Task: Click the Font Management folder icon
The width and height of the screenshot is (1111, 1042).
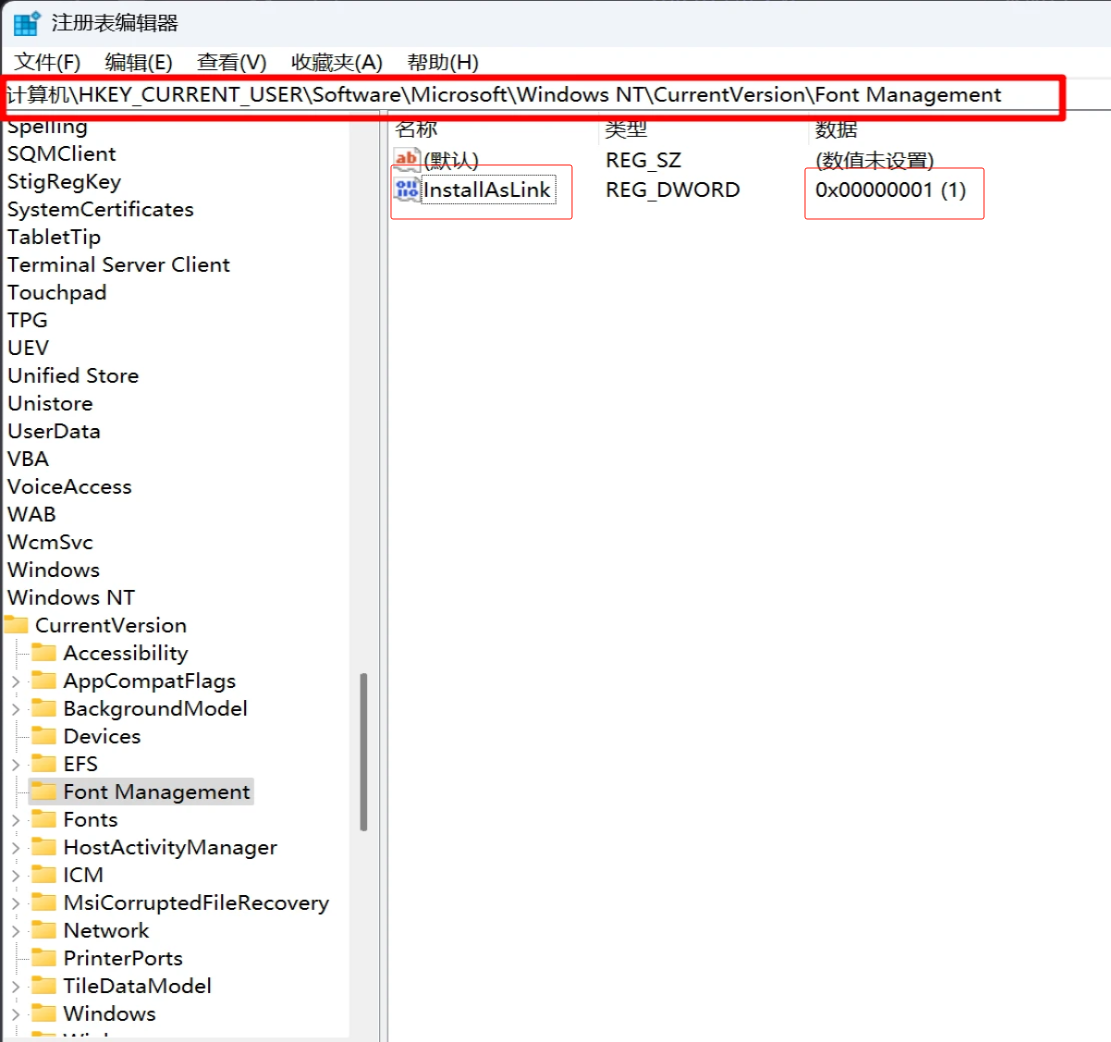Action: (x=44, y=791)
